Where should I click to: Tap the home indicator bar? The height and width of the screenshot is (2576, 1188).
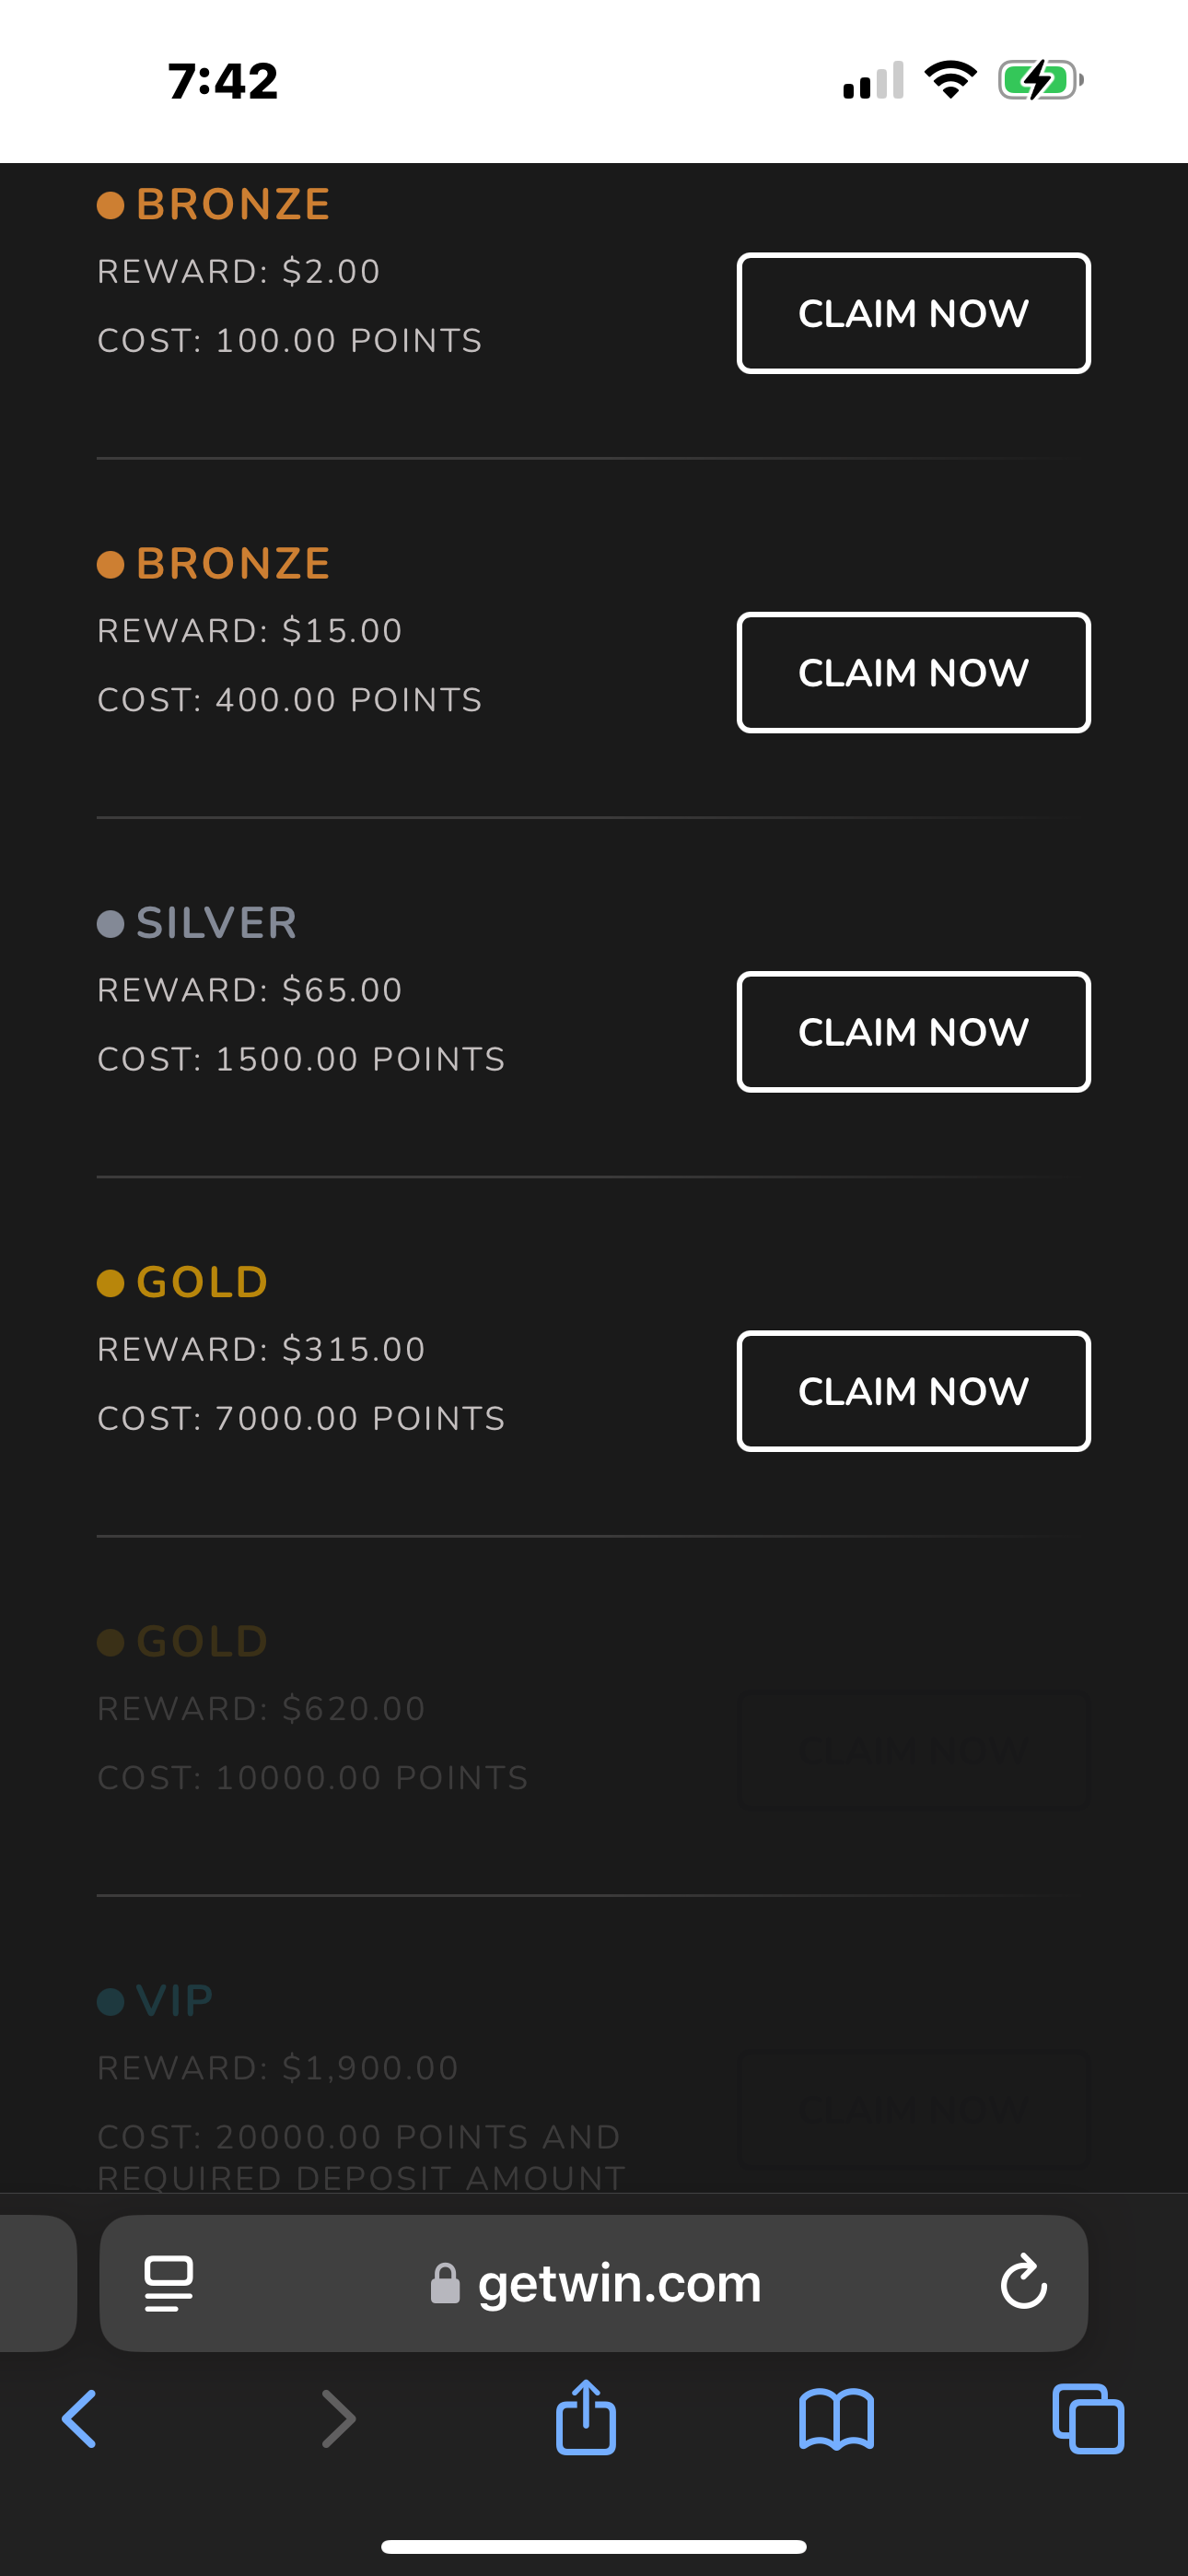click(594, 2546)
